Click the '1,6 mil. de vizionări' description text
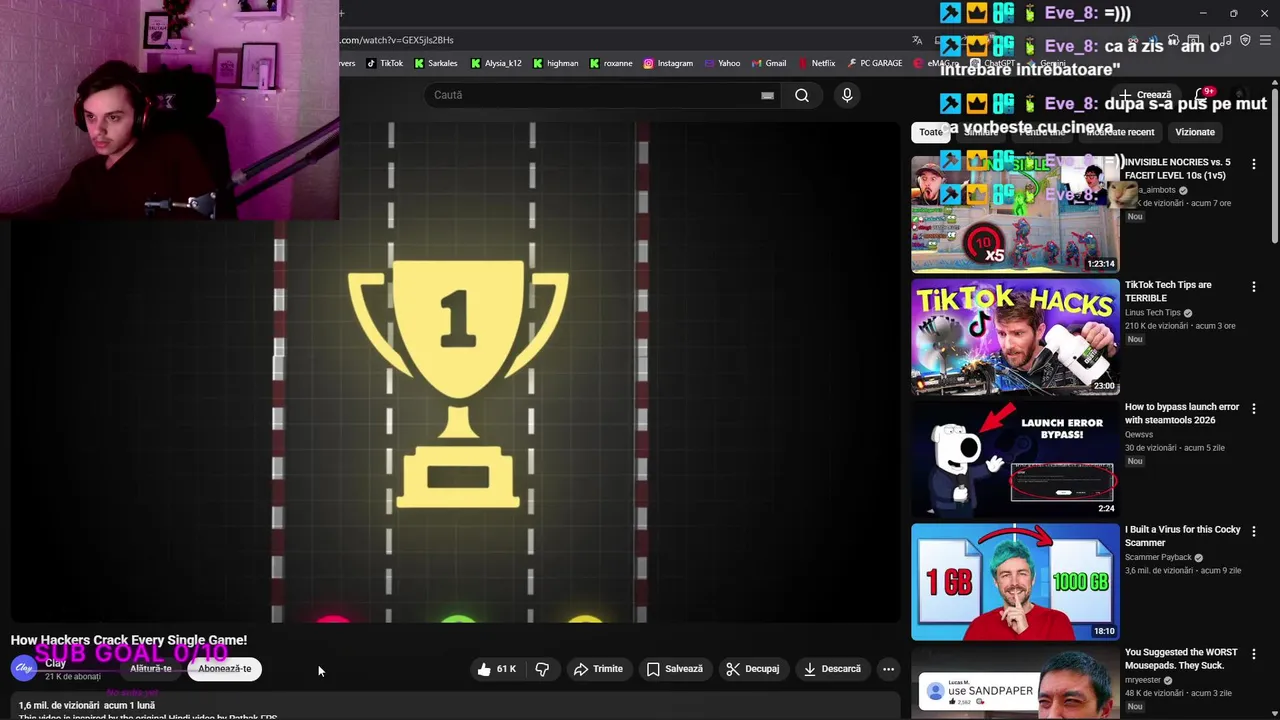1280x720 pixels. (87, 705)
